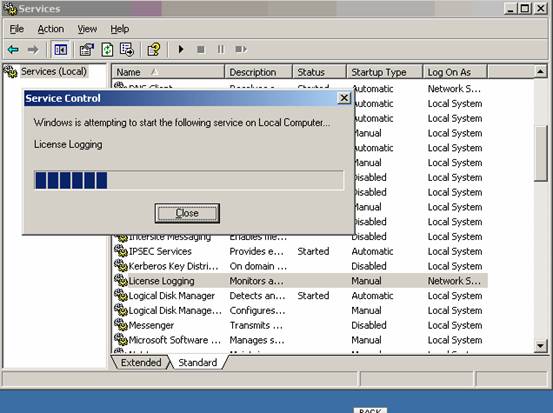Click Started status of Logical Disk Manager
This screenshot has height=413, width=553.
coord(313,296)
